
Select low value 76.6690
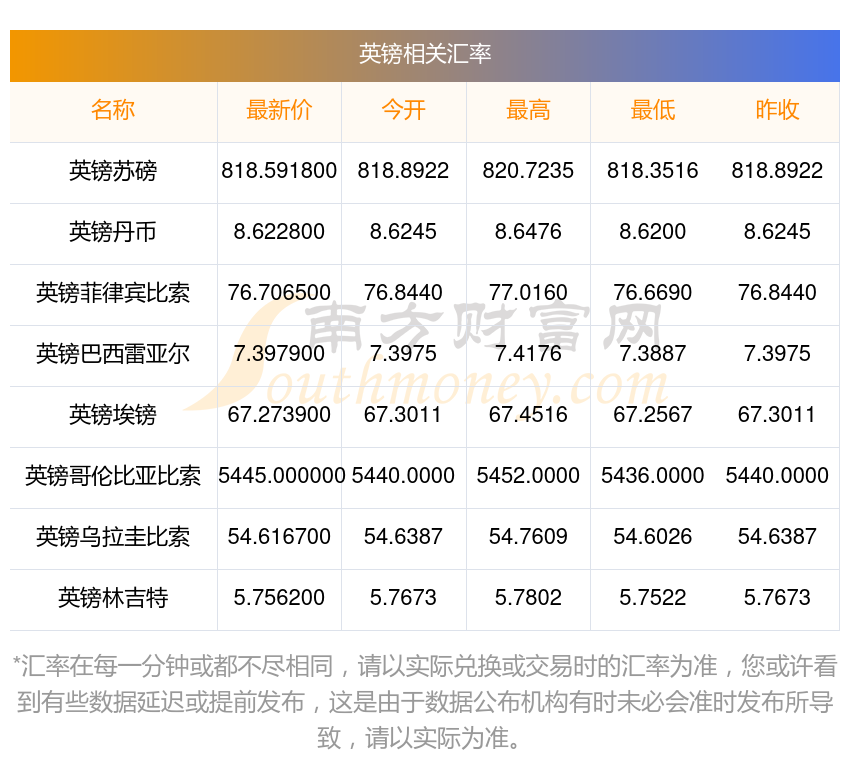653,293
